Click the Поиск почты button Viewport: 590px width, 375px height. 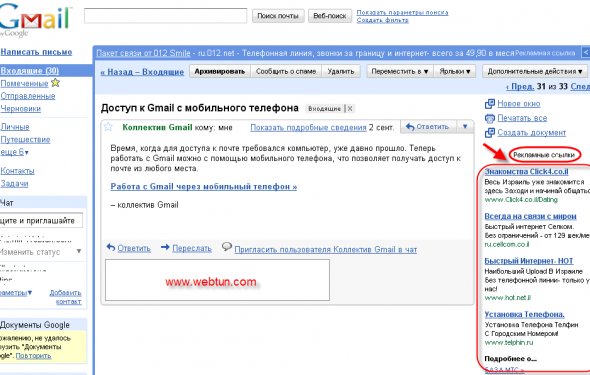(x=278, y=16)
